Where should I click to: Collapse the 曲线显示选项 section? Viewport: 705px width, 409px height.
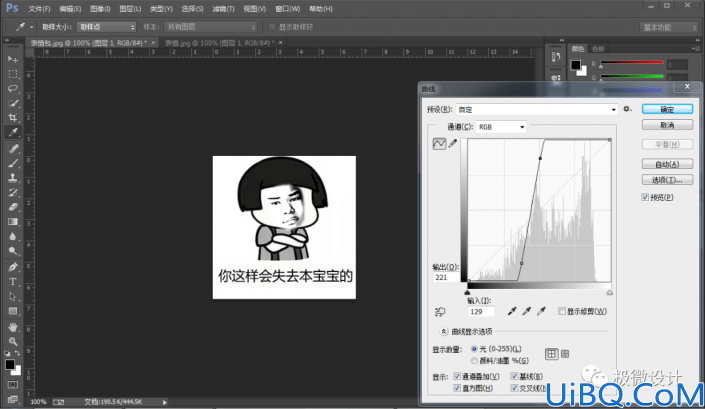pyautogui.click(x=443, y=332)
